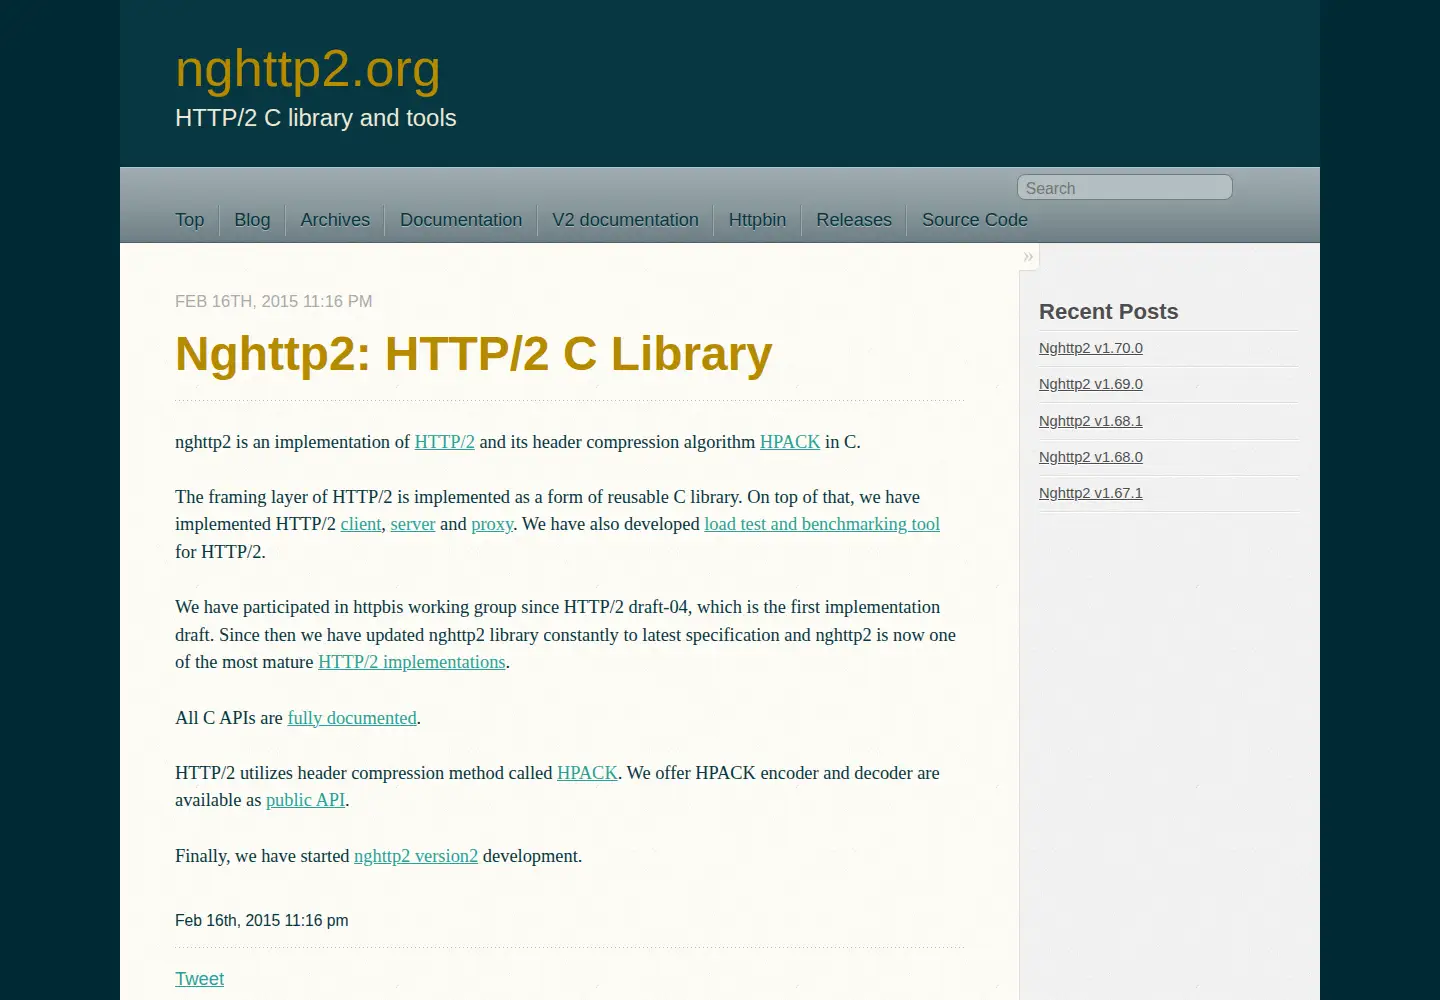Go to Releases in the navigation
This screenshot has height=1000, width=1440.
coord(854,220)
